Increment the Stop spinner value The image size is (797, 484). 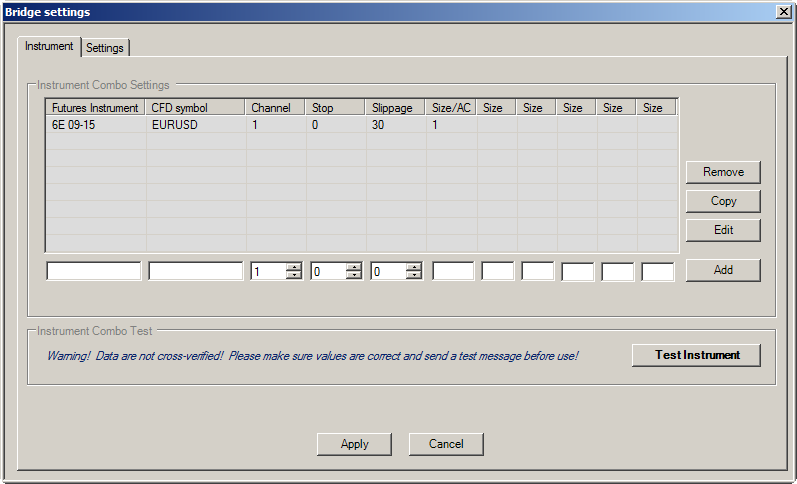click(353, 267)
